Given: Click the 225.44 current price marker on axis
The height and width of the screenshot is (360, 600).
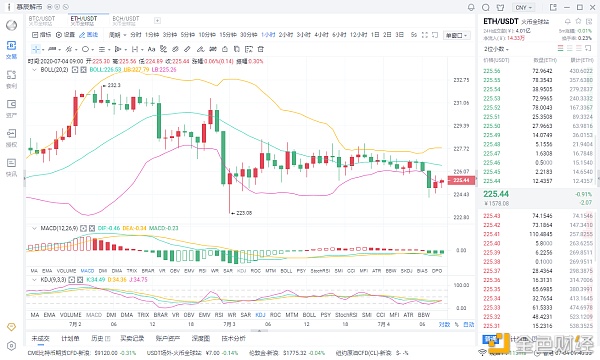Looking at the screenshot, I should (x=461, y=180).
